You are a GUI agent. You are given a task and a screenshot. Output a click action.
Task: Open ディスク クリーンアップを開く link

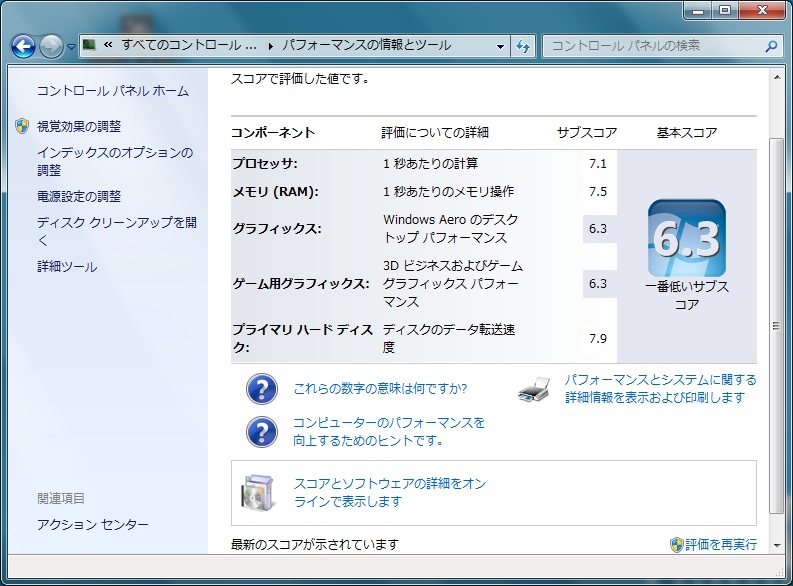tap(116, 231)
